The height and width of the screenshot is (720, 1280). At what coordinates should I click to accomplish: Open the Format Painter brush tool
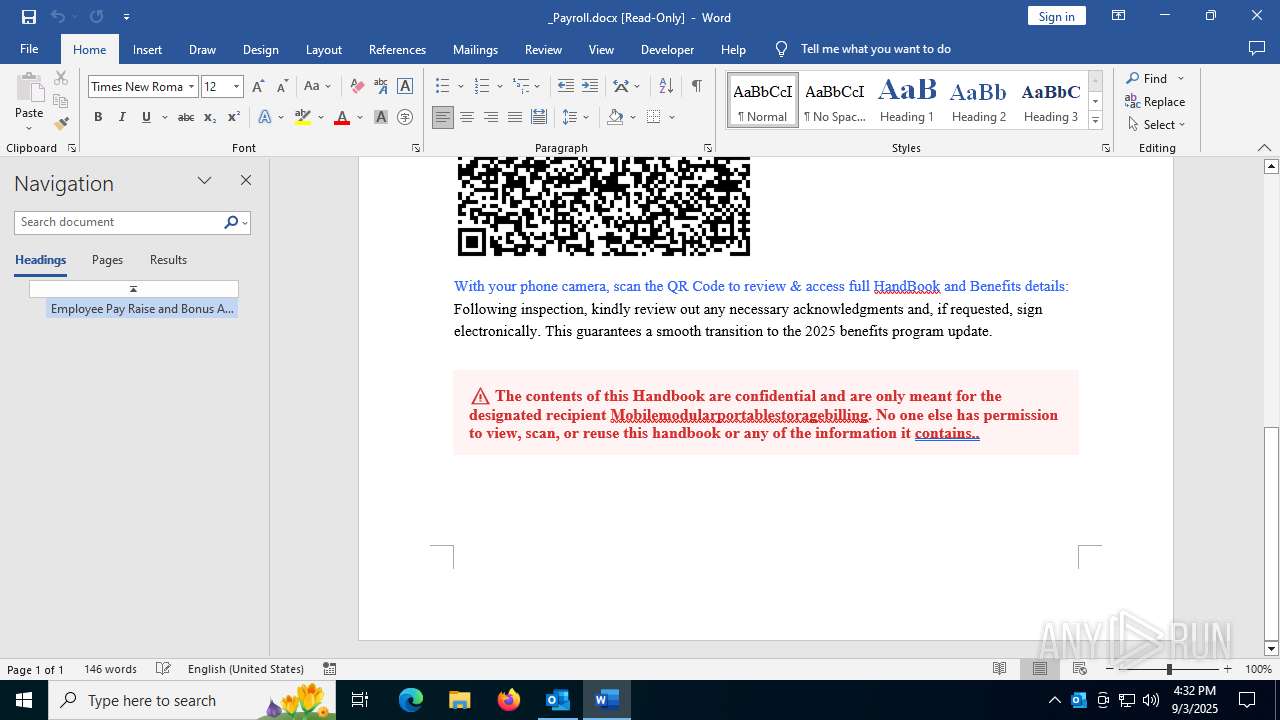[x=61, y=124]
